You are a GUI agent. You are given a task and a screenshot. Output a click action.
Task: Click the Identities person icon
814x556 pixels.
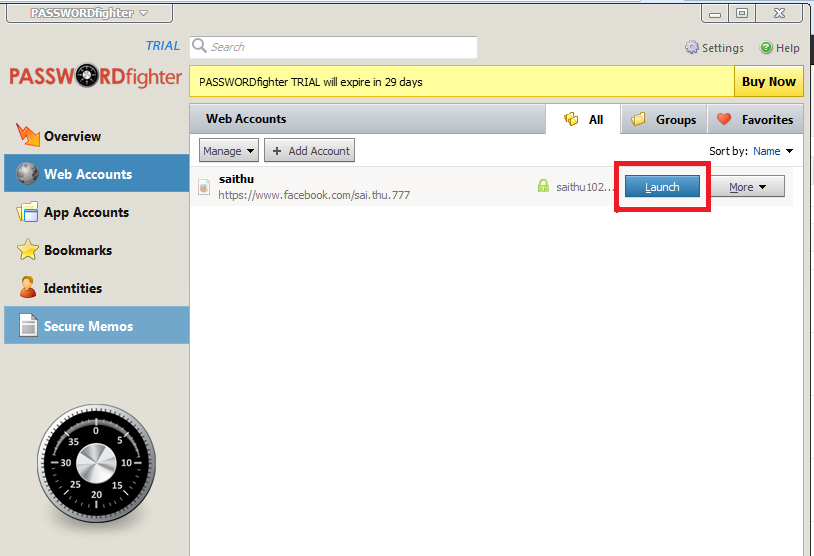pos(28,287)
